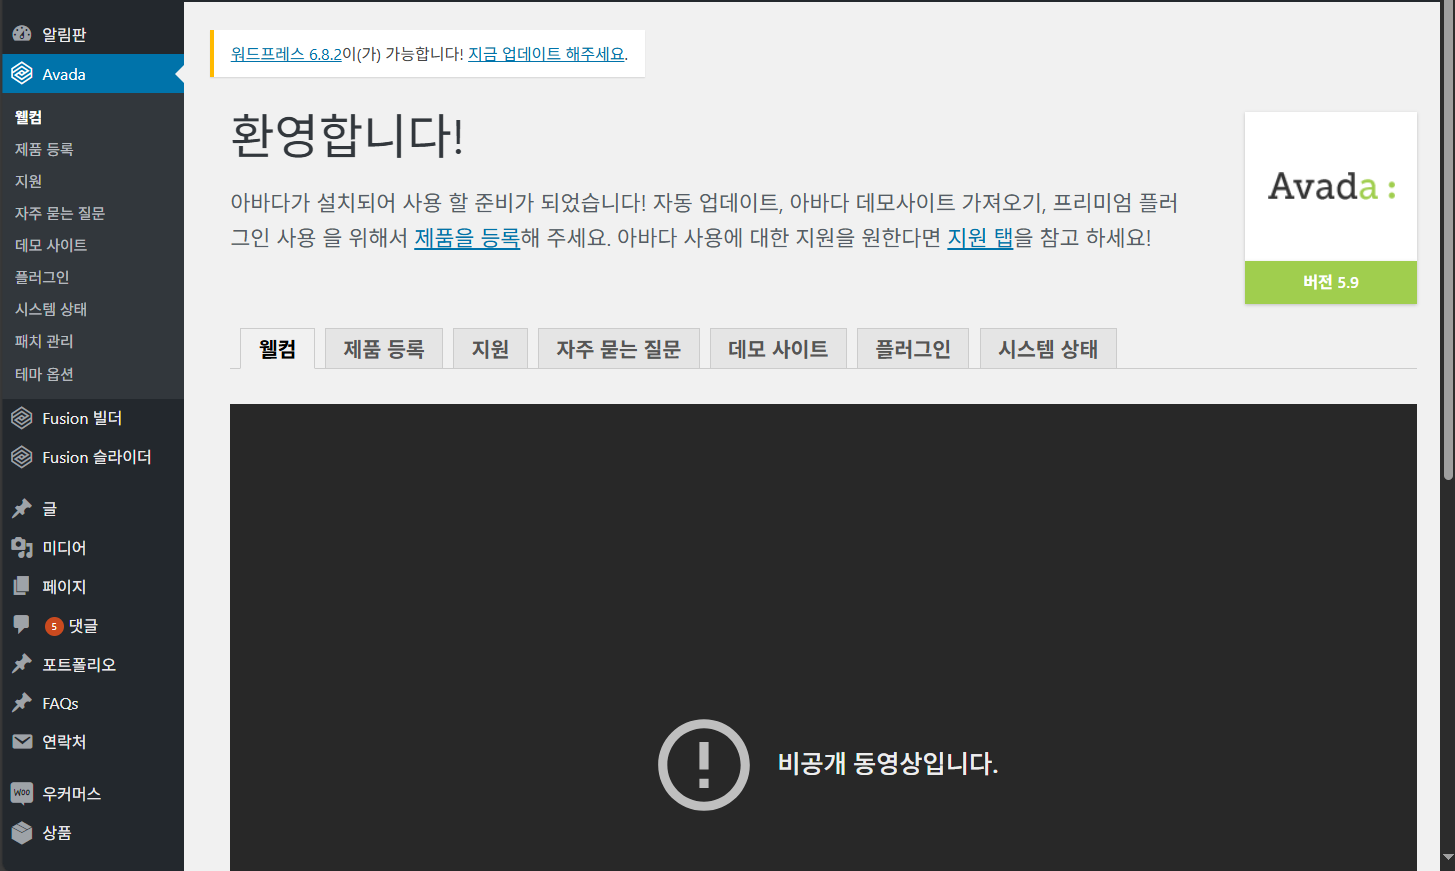The height and width of the screenshot is (871, 1455).
Task: Open 댓글 comments menu
Action: pyautogui.click(x=92, y=626)
